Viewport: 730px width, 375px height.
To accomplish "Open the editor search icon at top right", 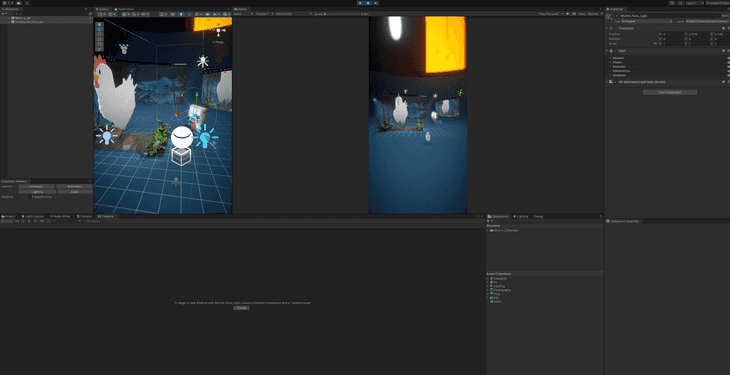I will click(681, 3).
